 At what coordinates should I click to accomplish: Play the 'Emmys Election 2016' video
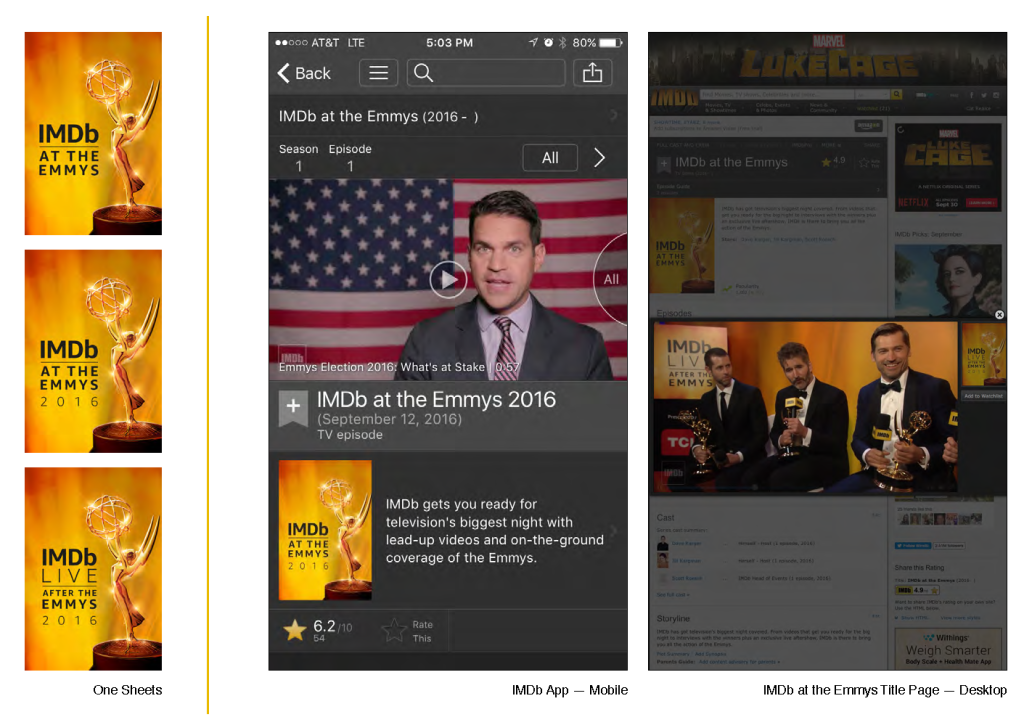click(448, 280)
